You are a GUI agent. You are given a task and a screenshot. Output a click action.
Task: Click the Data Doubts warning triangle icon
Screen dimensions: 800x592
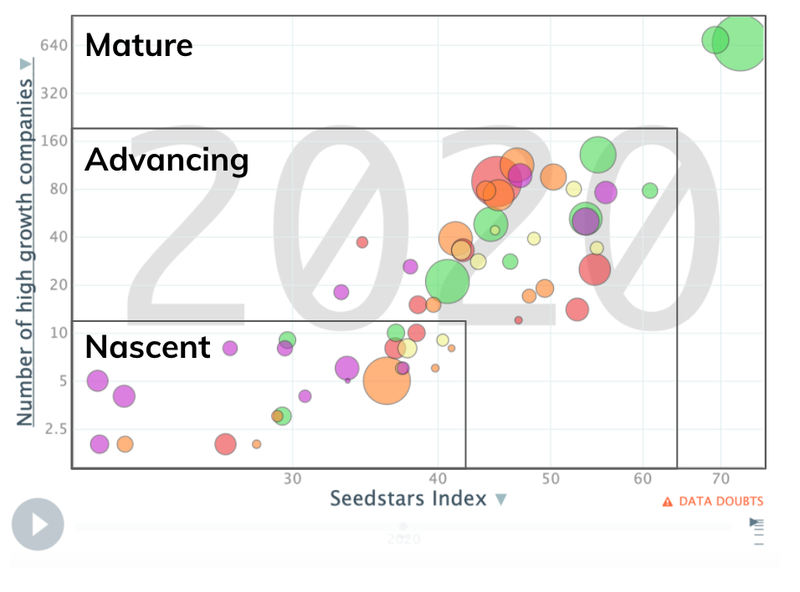point(668,502)
